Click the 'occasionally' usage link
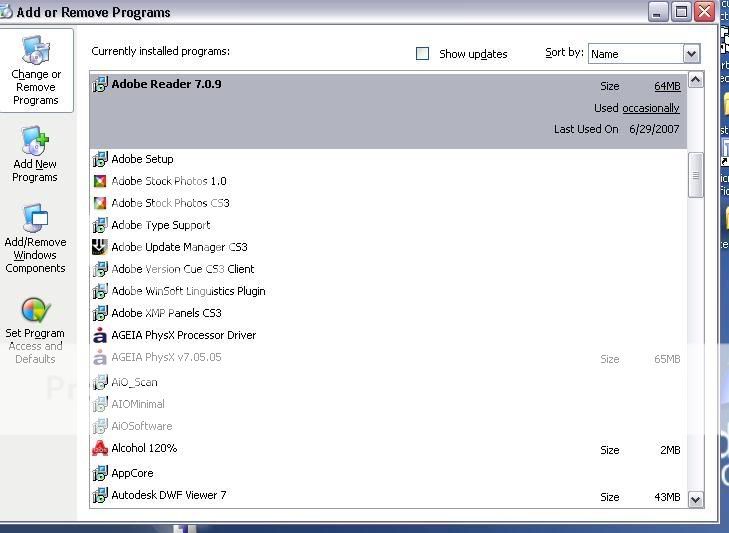This screenshot has height=533, width=729. [x=651, y=108]
